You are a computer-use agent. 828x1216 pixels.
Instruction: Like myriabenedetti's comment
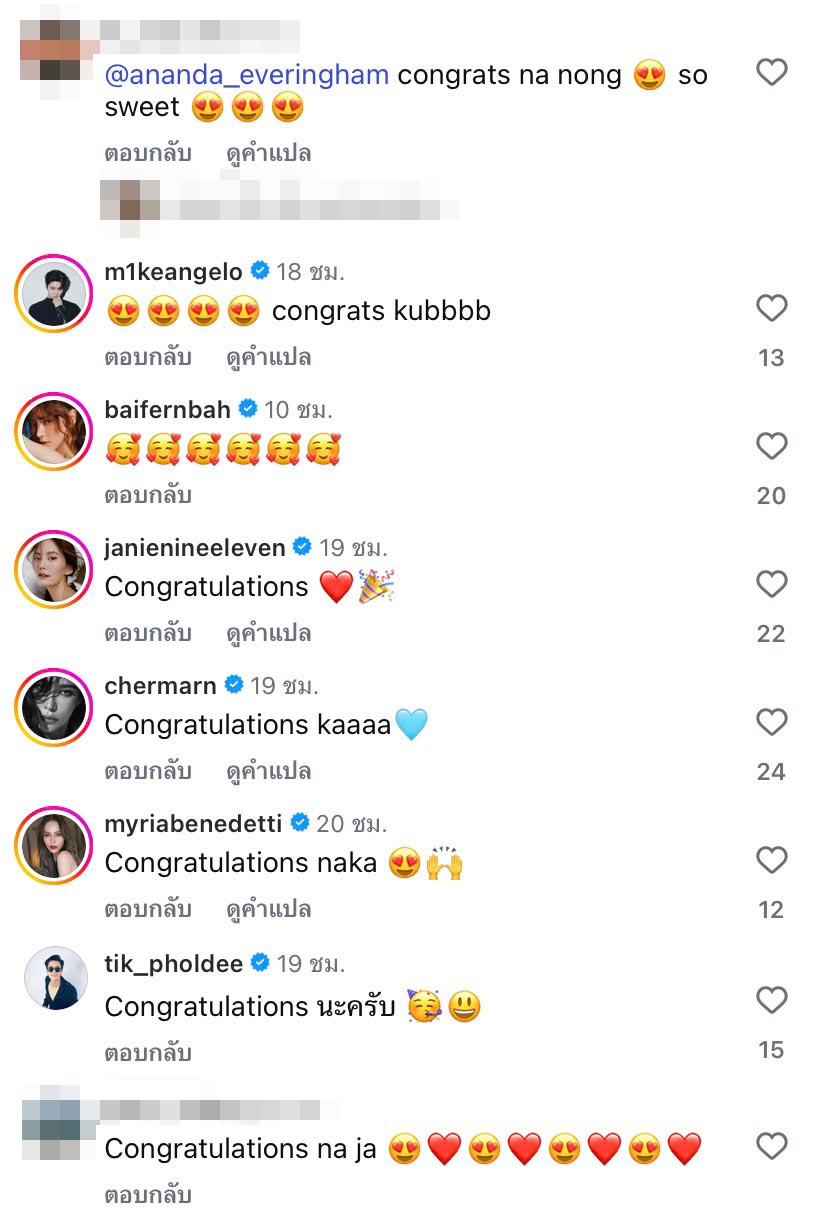click(x=771, y=861)
